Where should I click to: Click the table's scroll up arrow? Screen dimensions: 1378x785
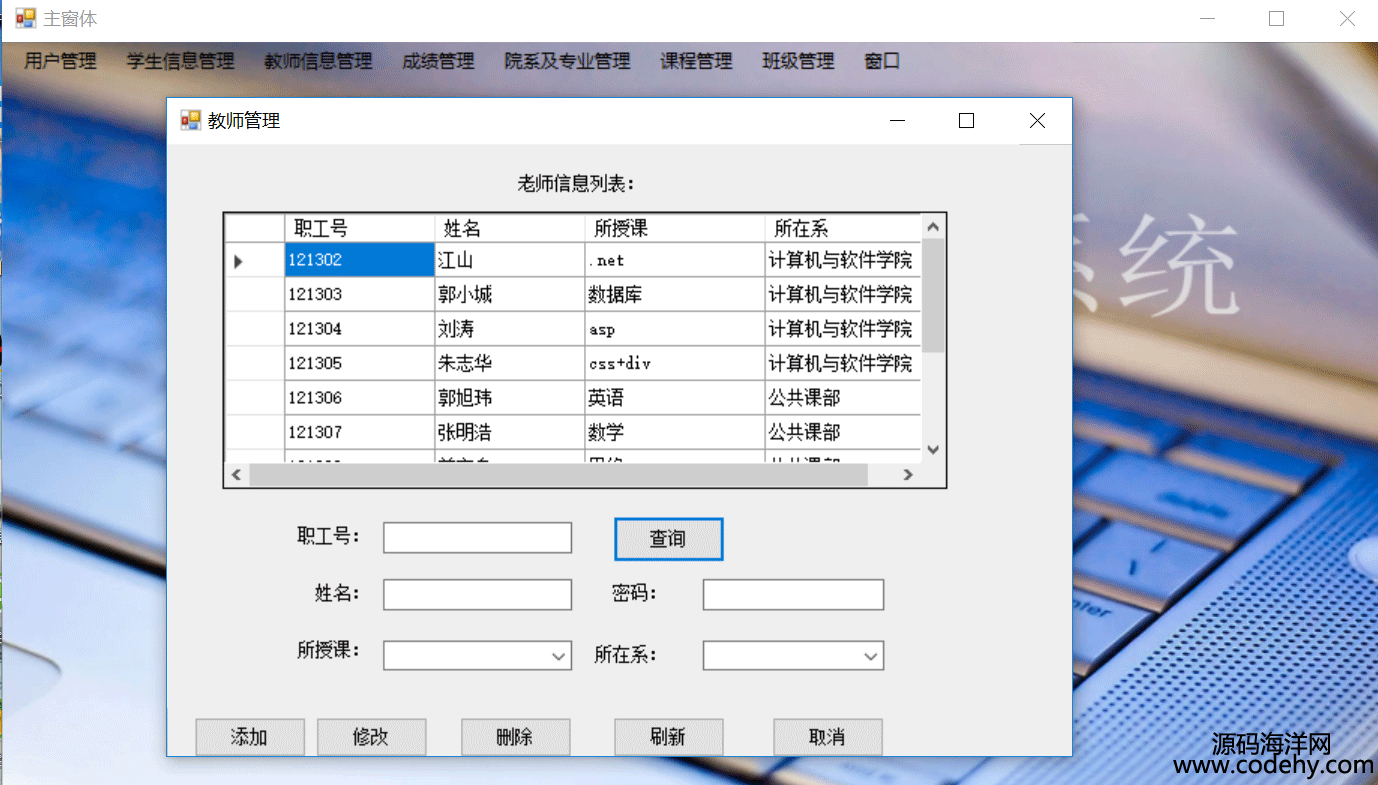tap(933, 227)
